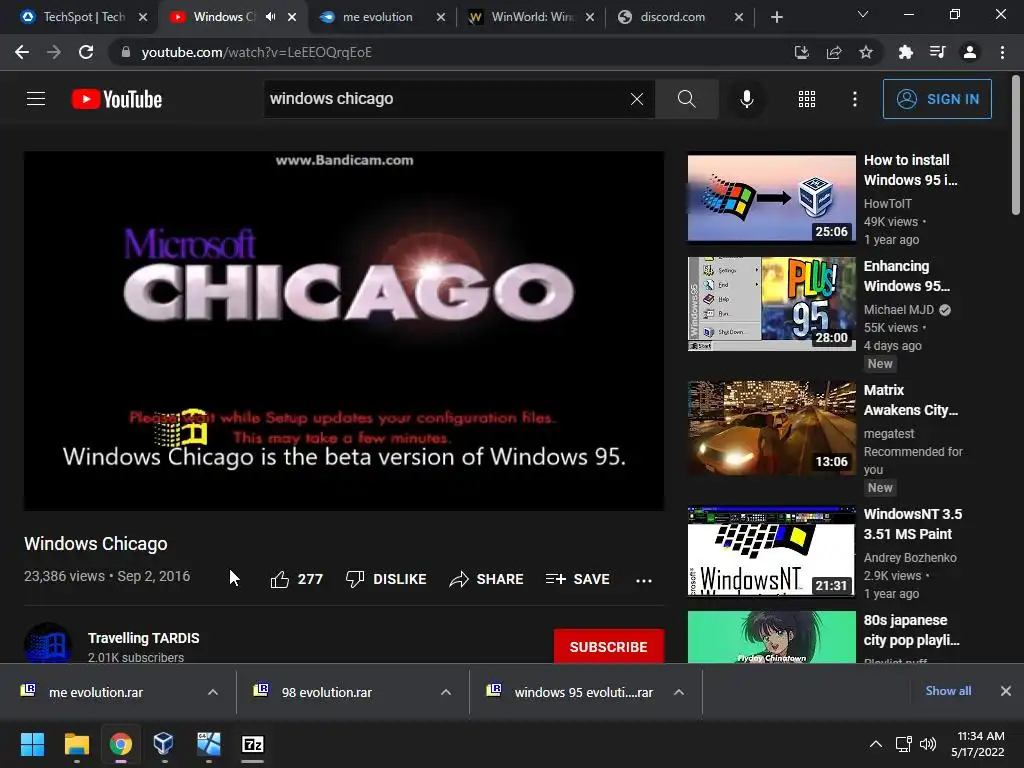The width and height of the screenshot is (1024, 768).
Task: Subscribe to Travelling TARDIS channel
Action: 609,647
